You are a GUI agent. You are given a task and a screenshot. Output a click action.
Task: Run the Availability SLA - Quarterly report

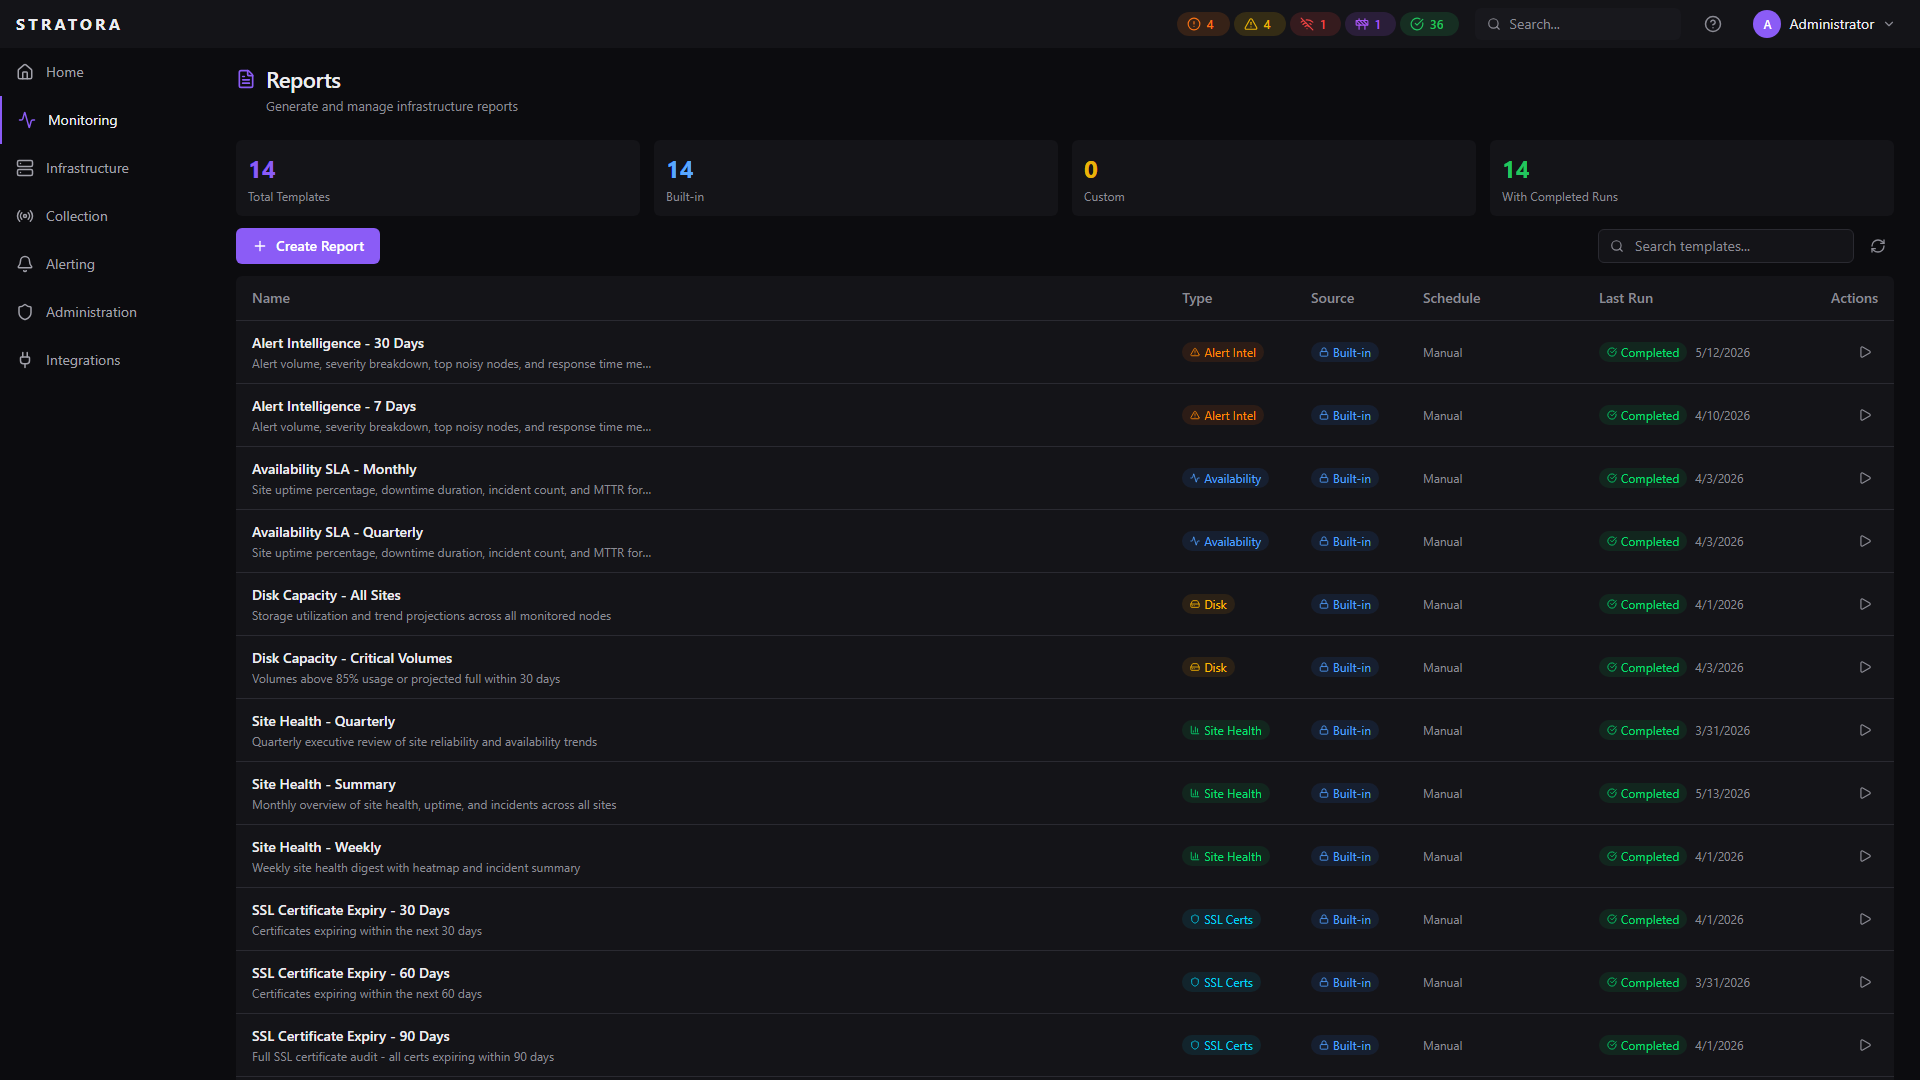point(1865,541)
